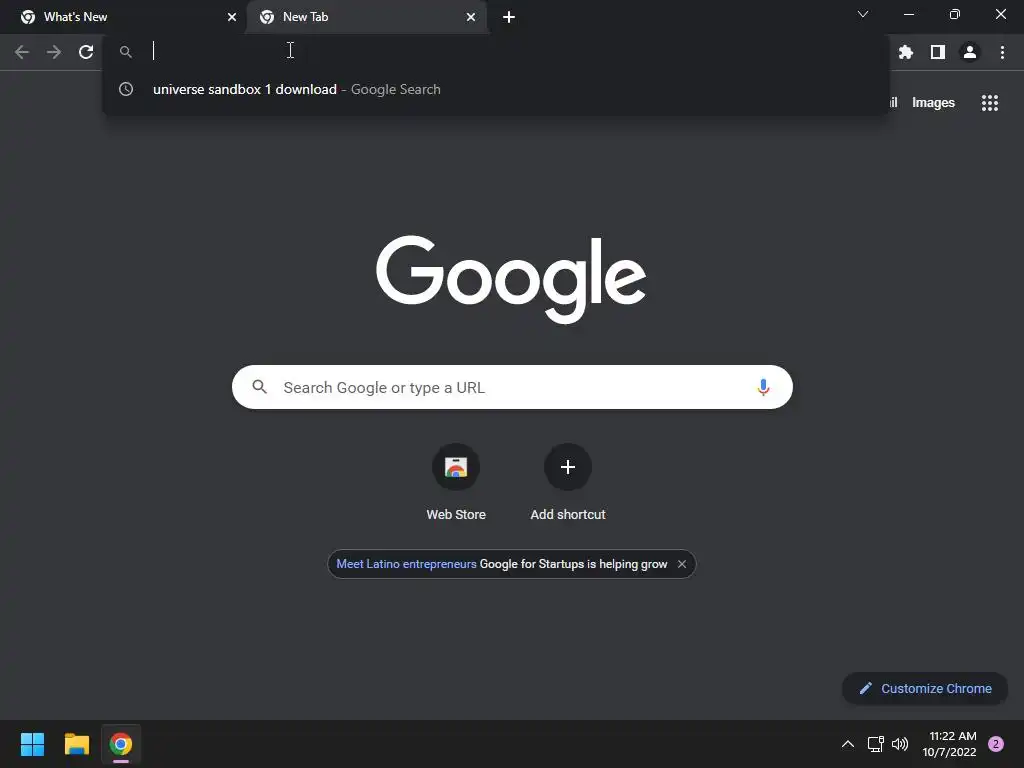Toggle the side panel button

[938, 52]
